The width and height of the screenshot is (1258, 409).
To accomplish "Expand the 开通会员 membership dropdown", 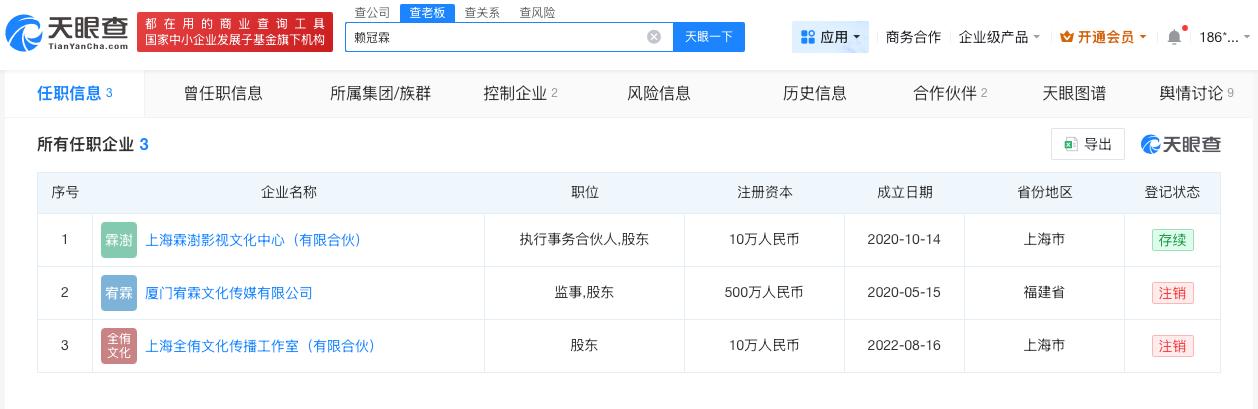I will (x=1103, y=37).
